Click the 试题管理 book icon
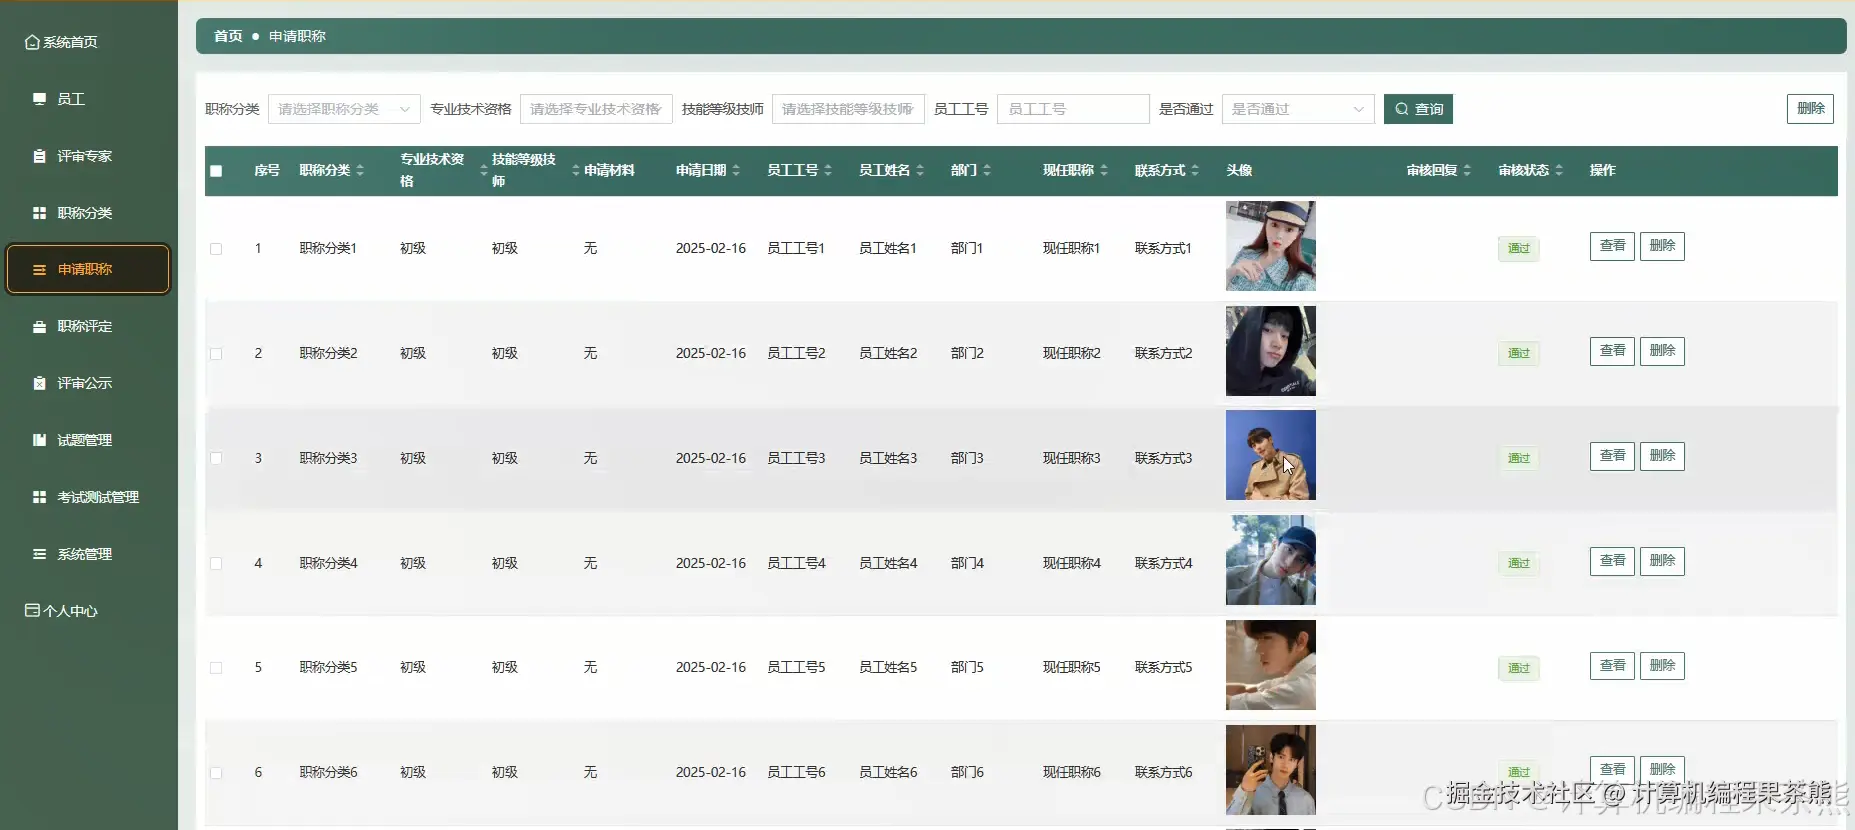Screen dimensions: 1855x830 (39, 440)
